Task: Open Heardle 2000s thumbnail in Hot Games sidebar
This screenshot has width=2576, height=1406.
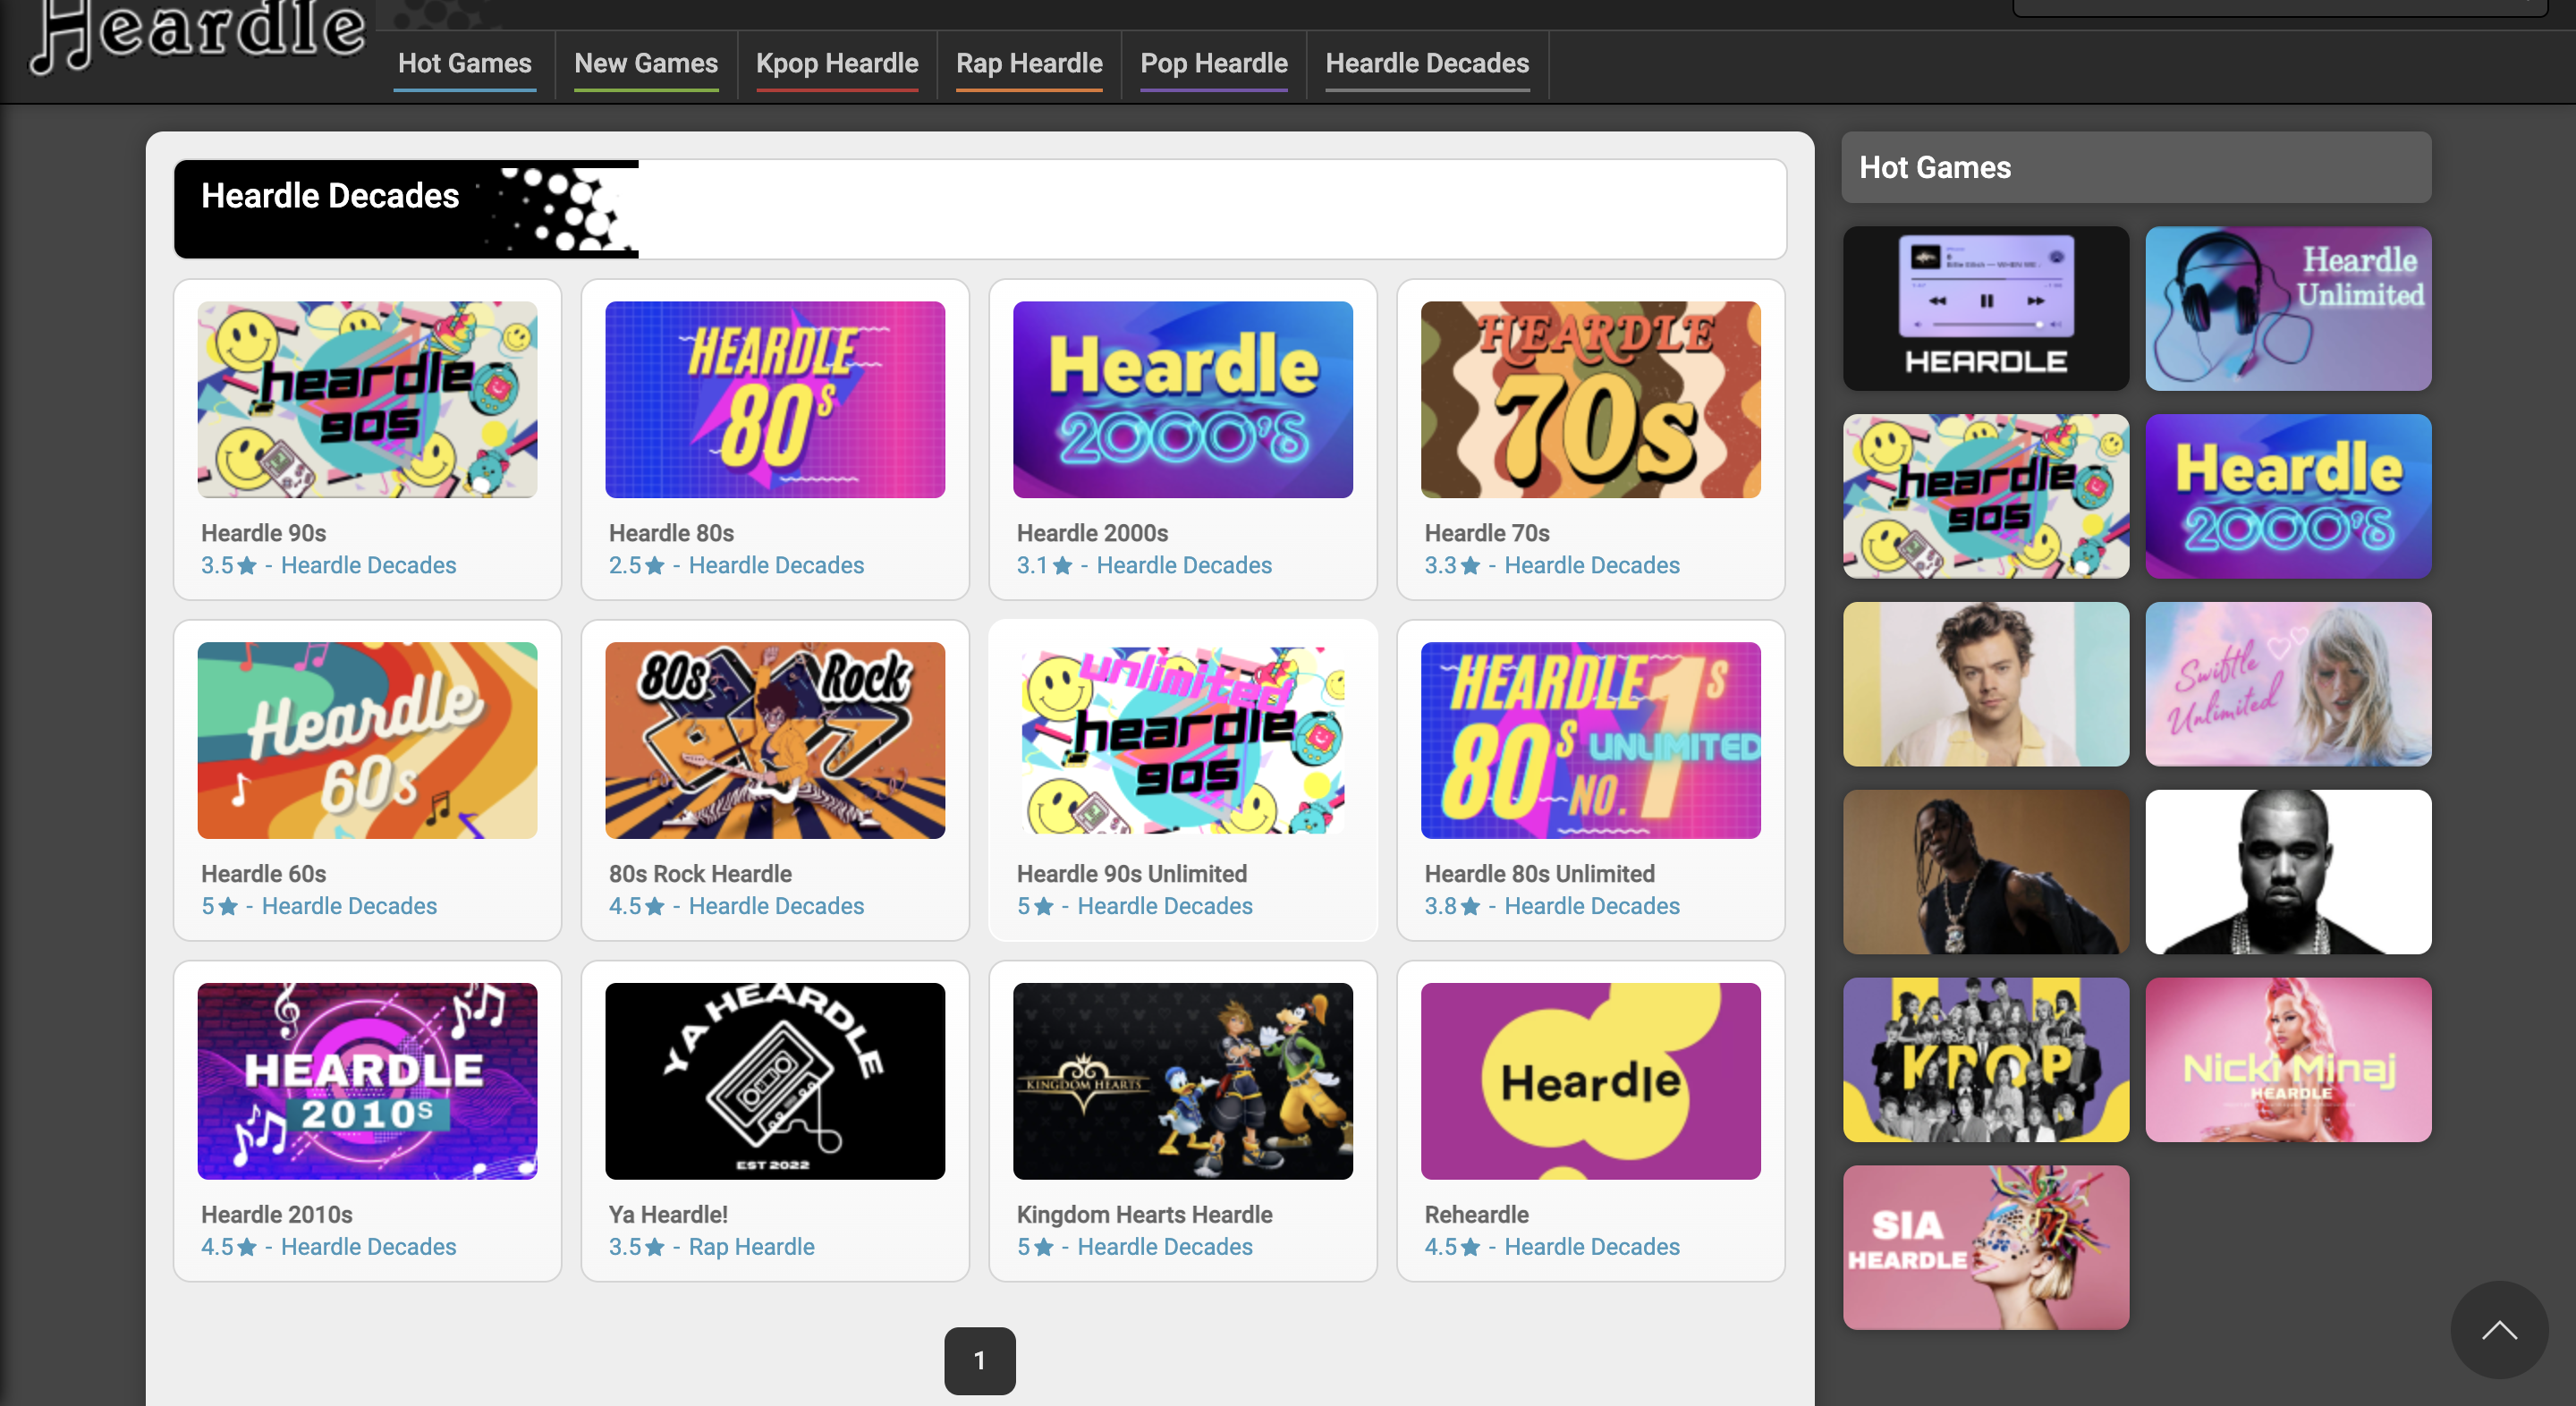Action: click(x=2288, y=497)
